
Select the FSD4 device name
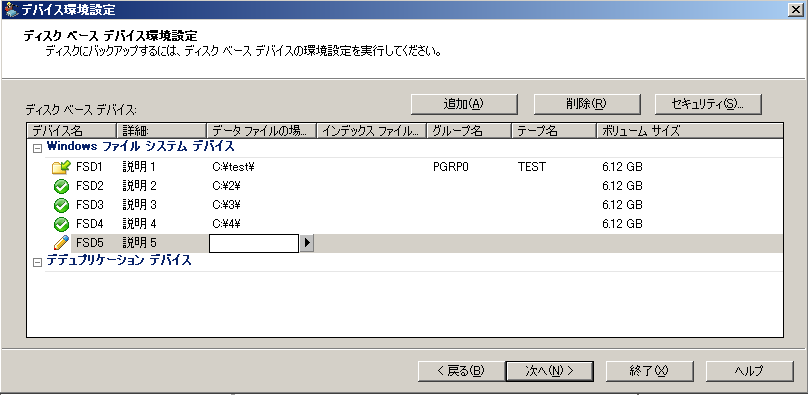(90, 225)
